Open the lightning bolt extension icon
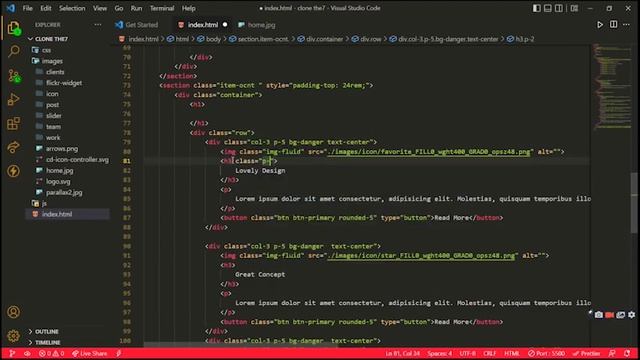This screenshot has height=360, width=640. [x=13, y=171]
